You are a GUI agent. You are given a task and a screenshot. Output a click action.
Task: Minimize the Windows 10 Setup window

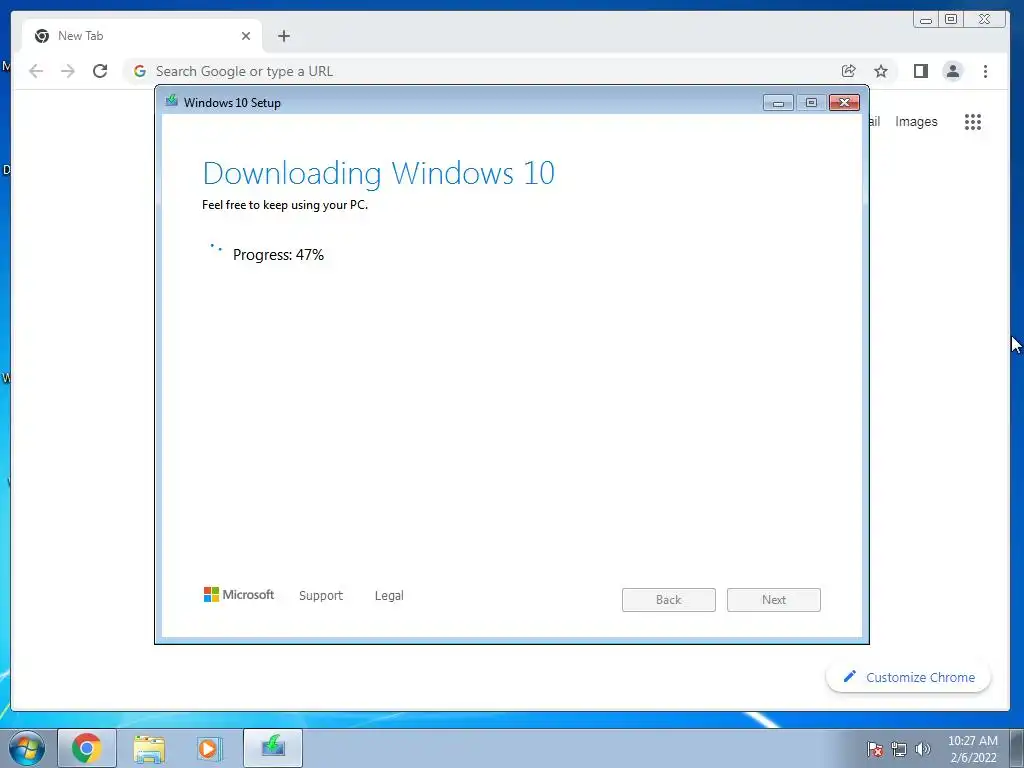click(778, 103)
